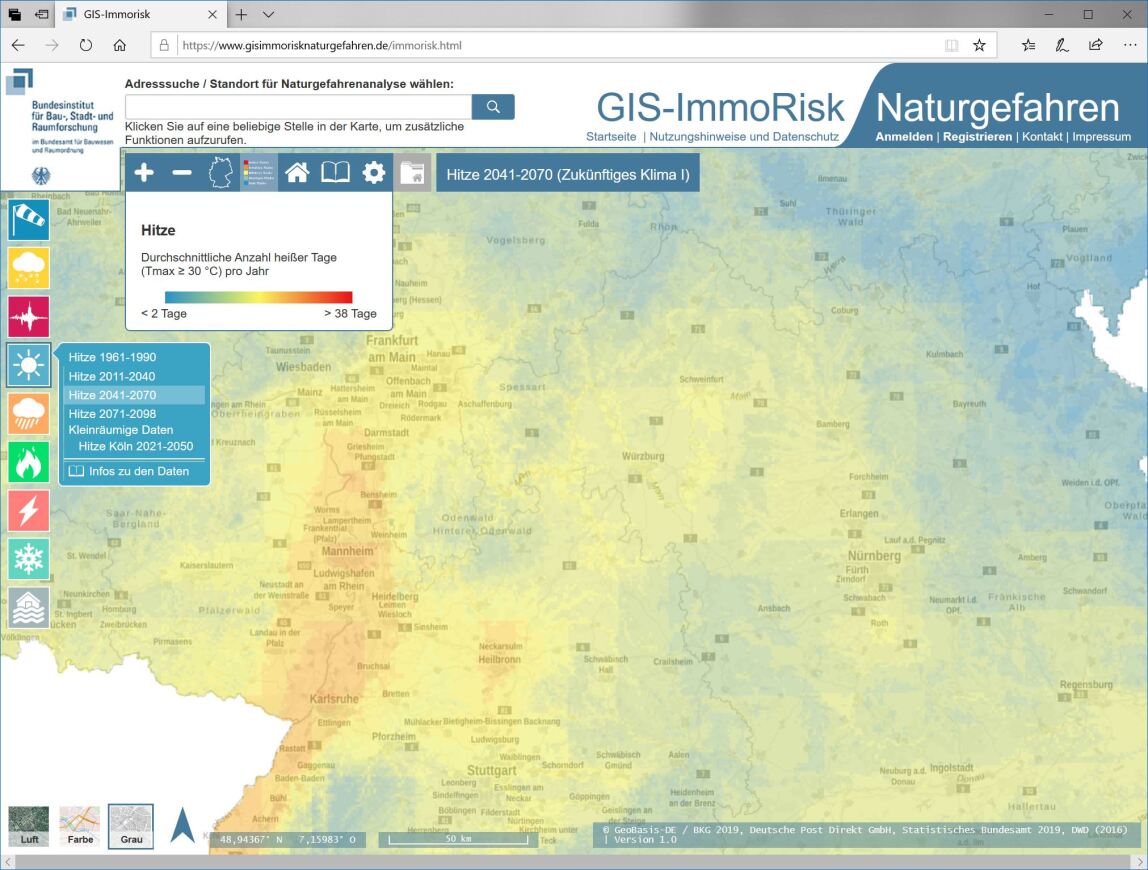Switch basemap to Luft aerial view
This screenshot has width=1148, height=870.
29,826
